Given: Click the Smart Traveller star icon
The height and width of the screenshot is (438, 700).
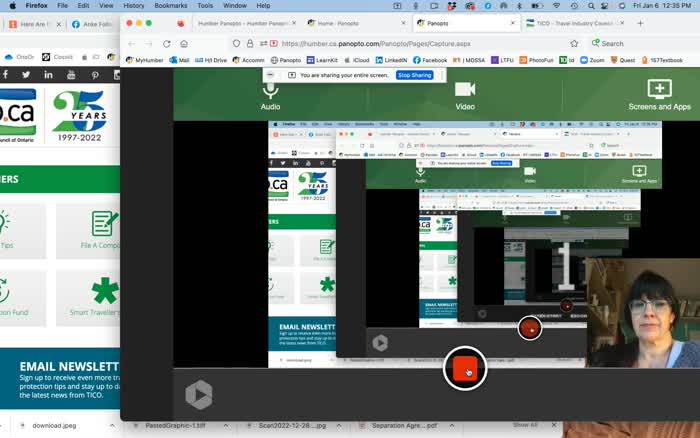Looking at the screenshot, I should coord(105,292).
